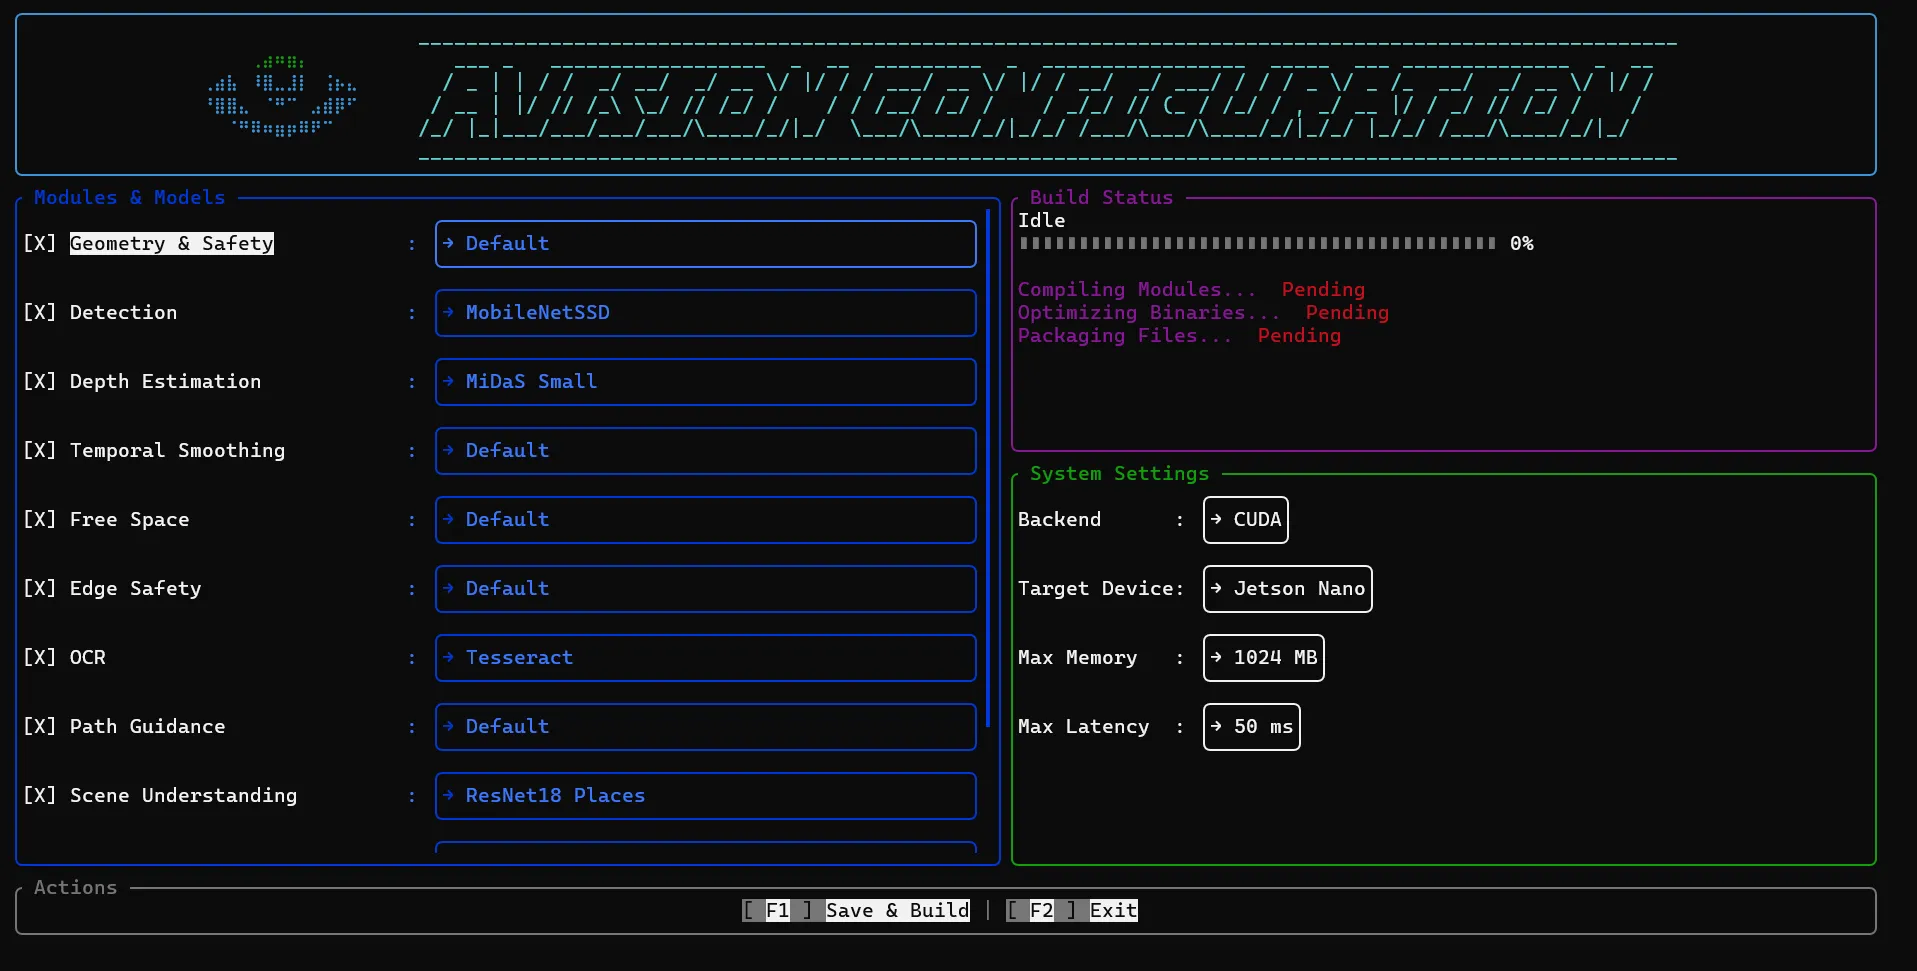Open the Path Guidance Default dropdown
This screenshot has width=1917, height=971.
[x=706, y=727]
